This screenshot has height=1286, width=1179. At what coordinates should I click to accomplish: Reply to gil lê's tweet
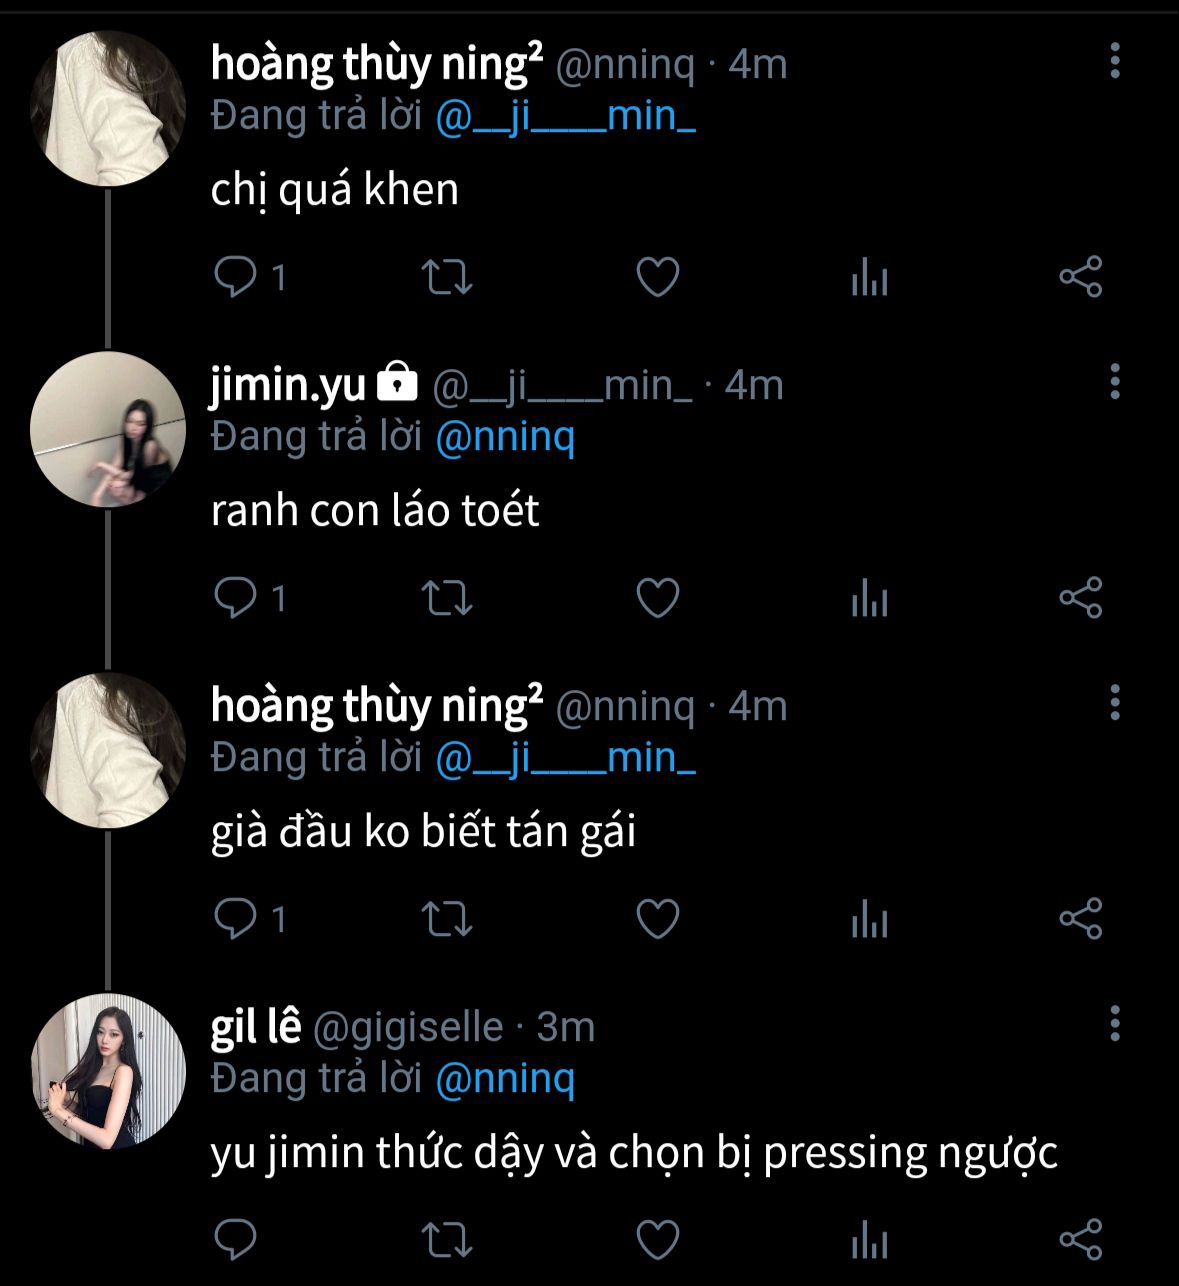236,1240
